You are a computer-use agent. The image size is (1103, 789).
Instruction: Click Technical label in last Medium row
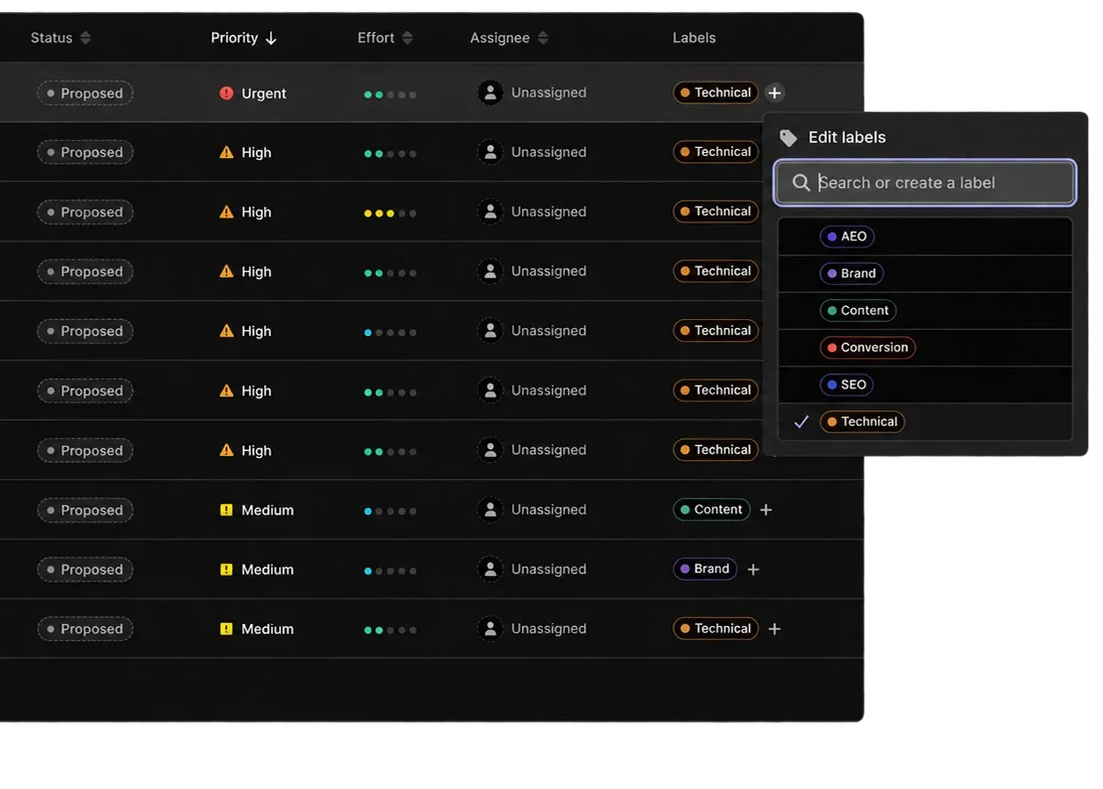pyautogui.click(x=715, y=629)
